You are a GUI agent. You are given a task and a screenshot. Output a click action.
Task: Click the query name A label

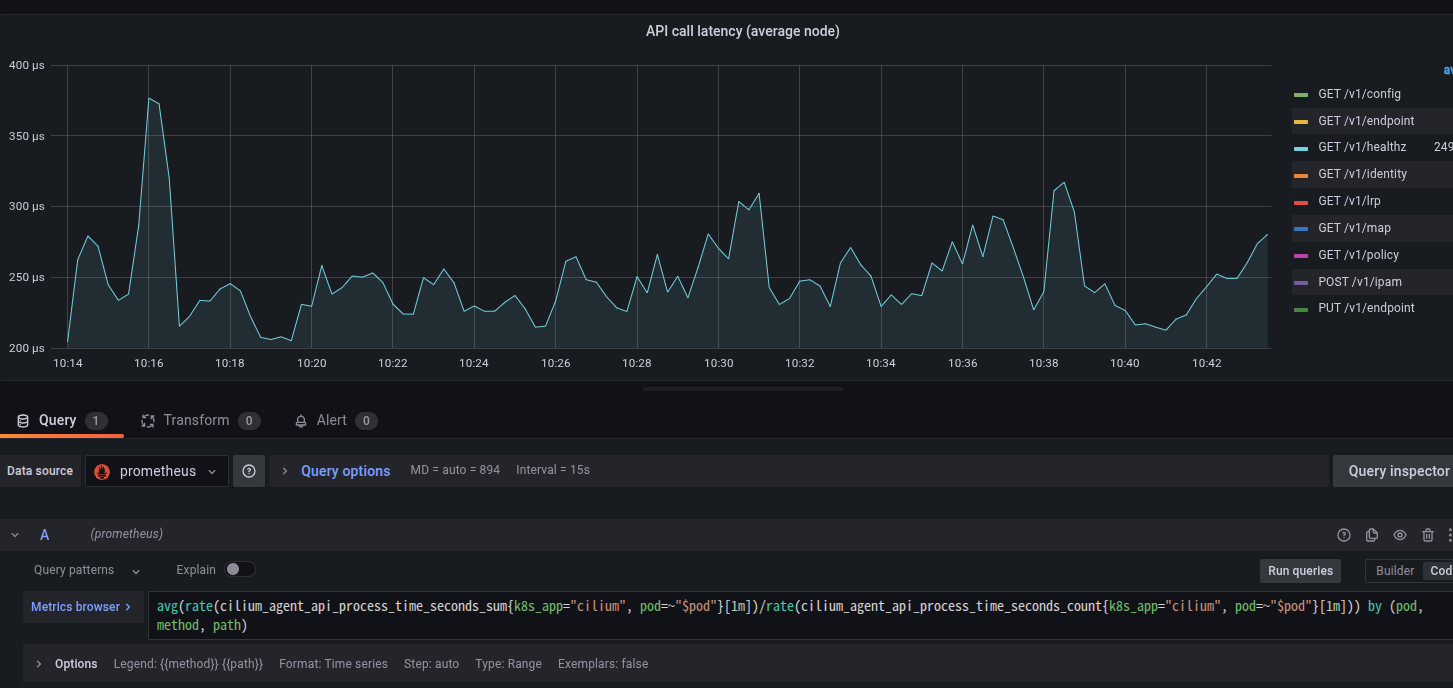pyautogui.click(x=44, y=535)
